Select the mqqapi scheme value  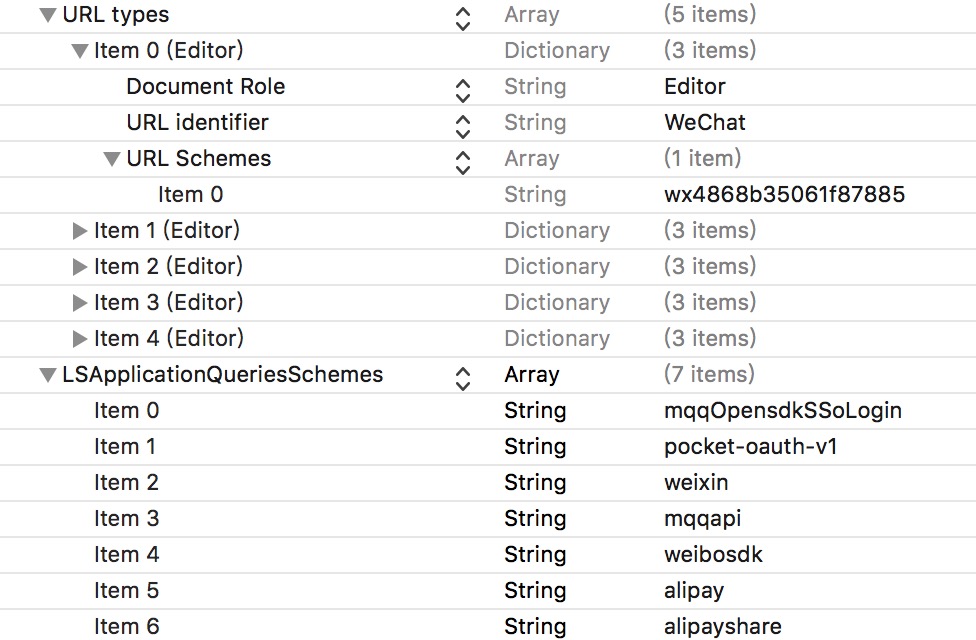[703, 519]
